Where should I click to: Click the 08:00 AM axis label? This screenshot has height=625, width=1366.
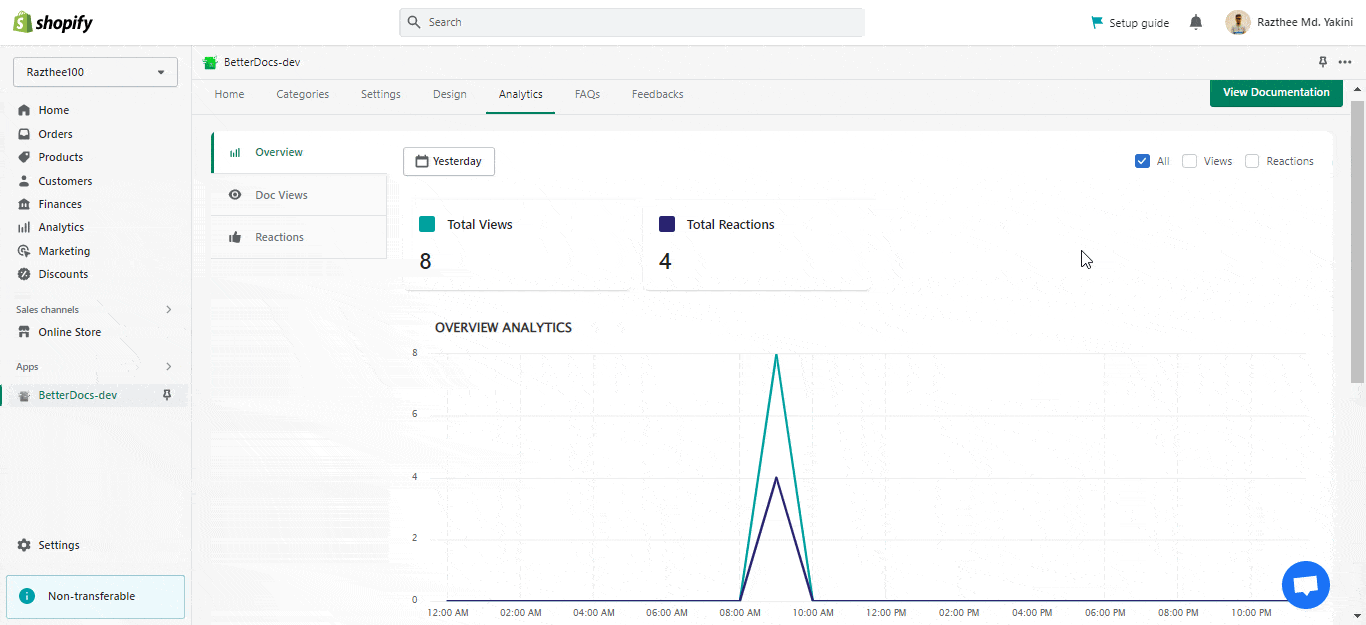[740, 613]
